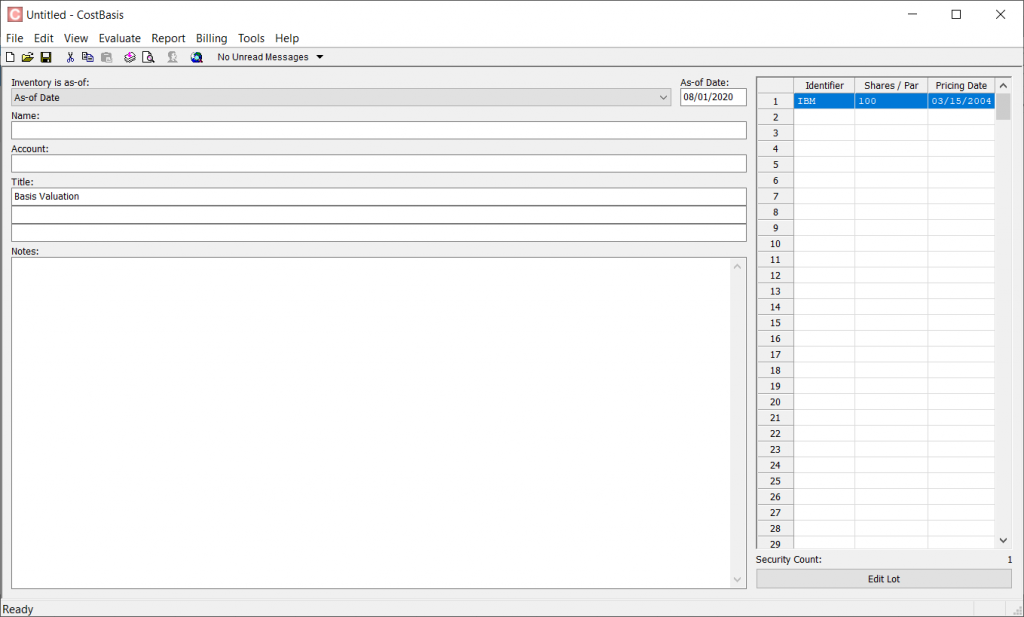This screenshot has height=617, width=1024.
Task: Open a file using the folder icon
Action: [27, 57]
